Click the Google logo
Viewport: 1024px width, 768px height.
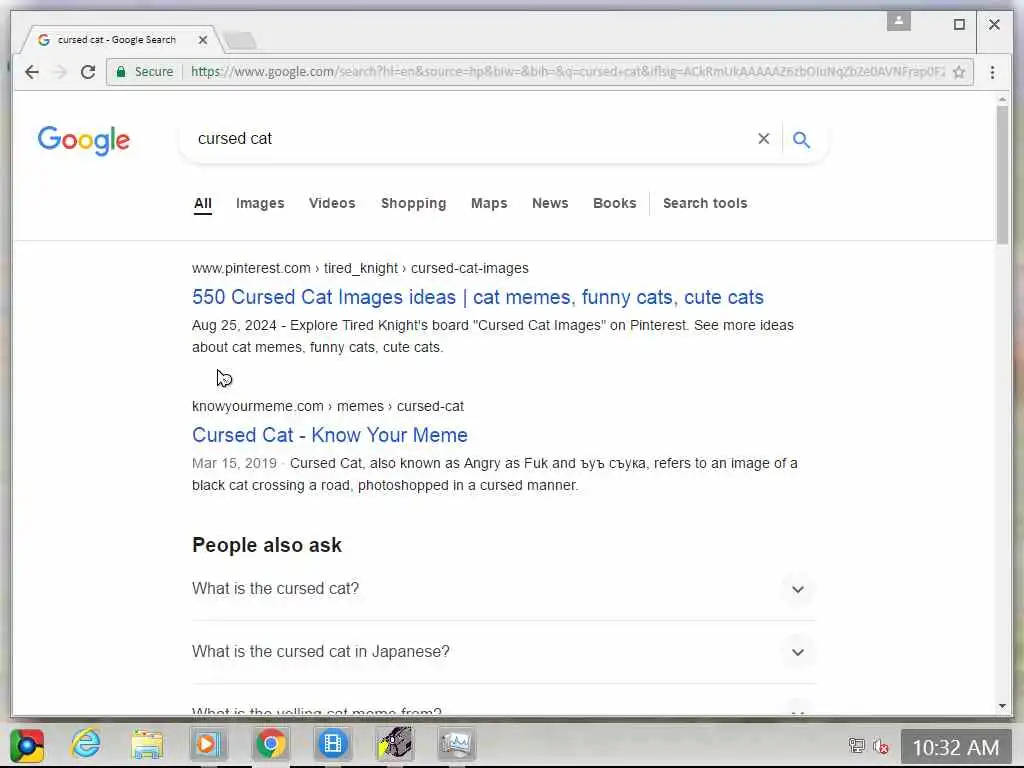click(x=84, y=140)
